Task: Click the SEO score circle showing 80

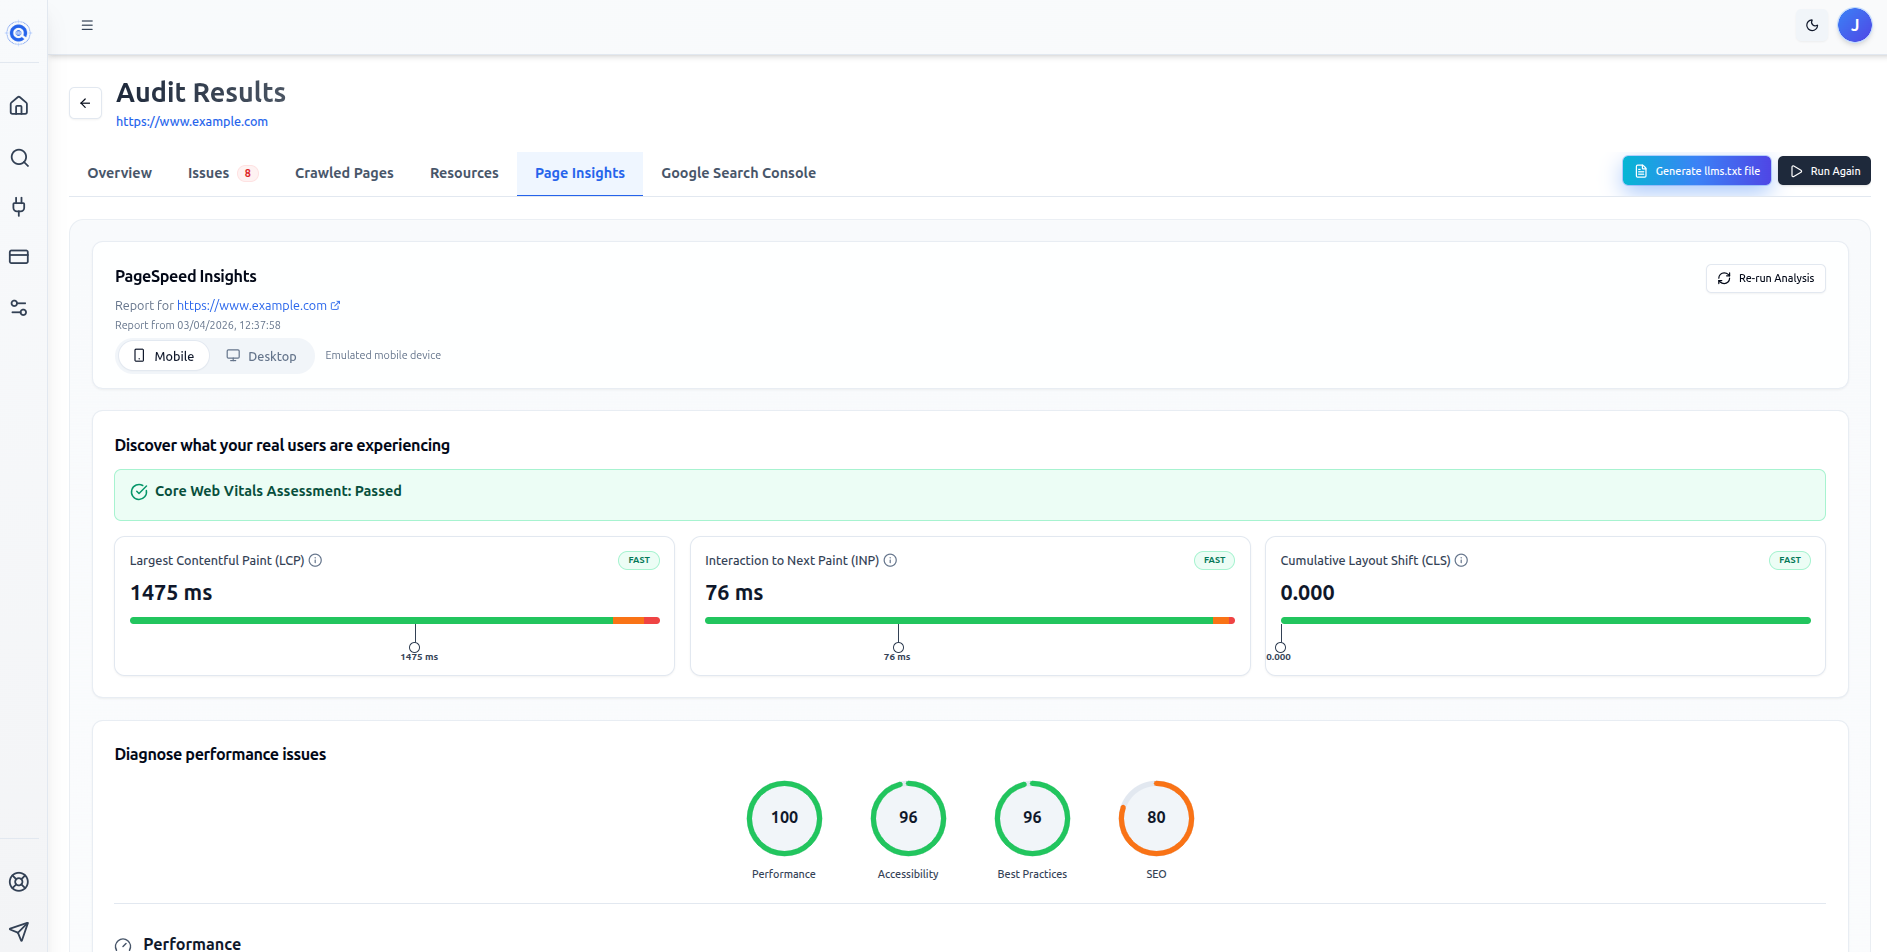Action: (x=1155, y=818)
